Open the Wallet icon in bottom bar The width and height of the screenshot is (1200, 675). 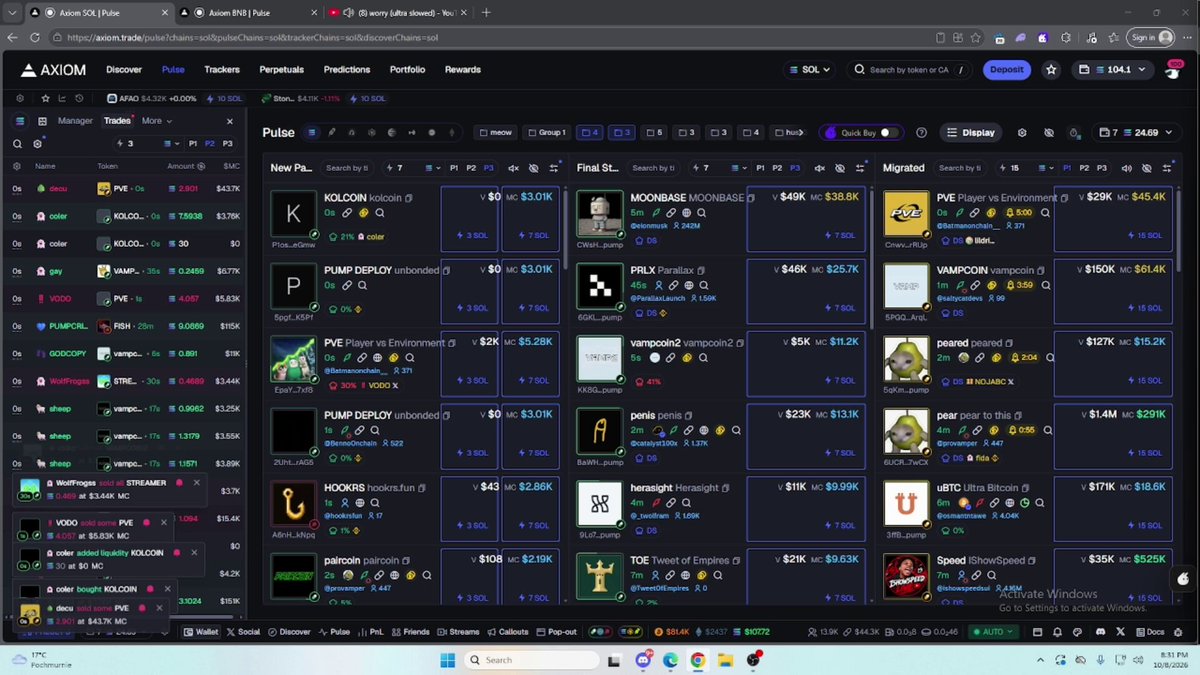point(201,632)
